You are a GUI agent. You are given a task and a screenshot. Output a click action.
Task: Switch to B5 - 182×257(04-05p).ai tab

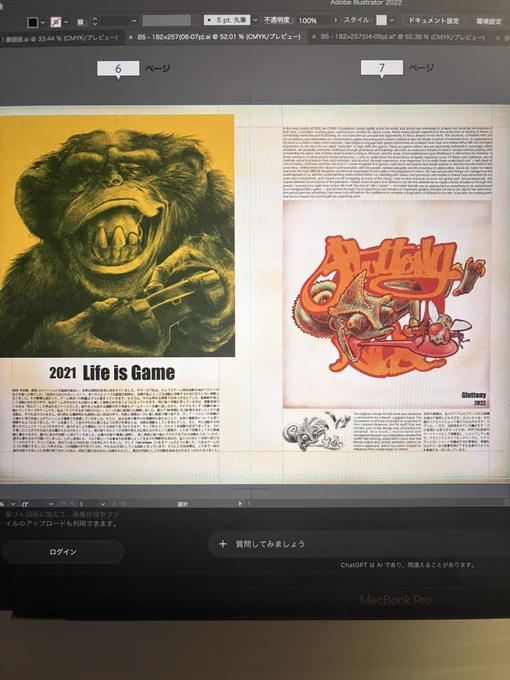tap(402, 38)
